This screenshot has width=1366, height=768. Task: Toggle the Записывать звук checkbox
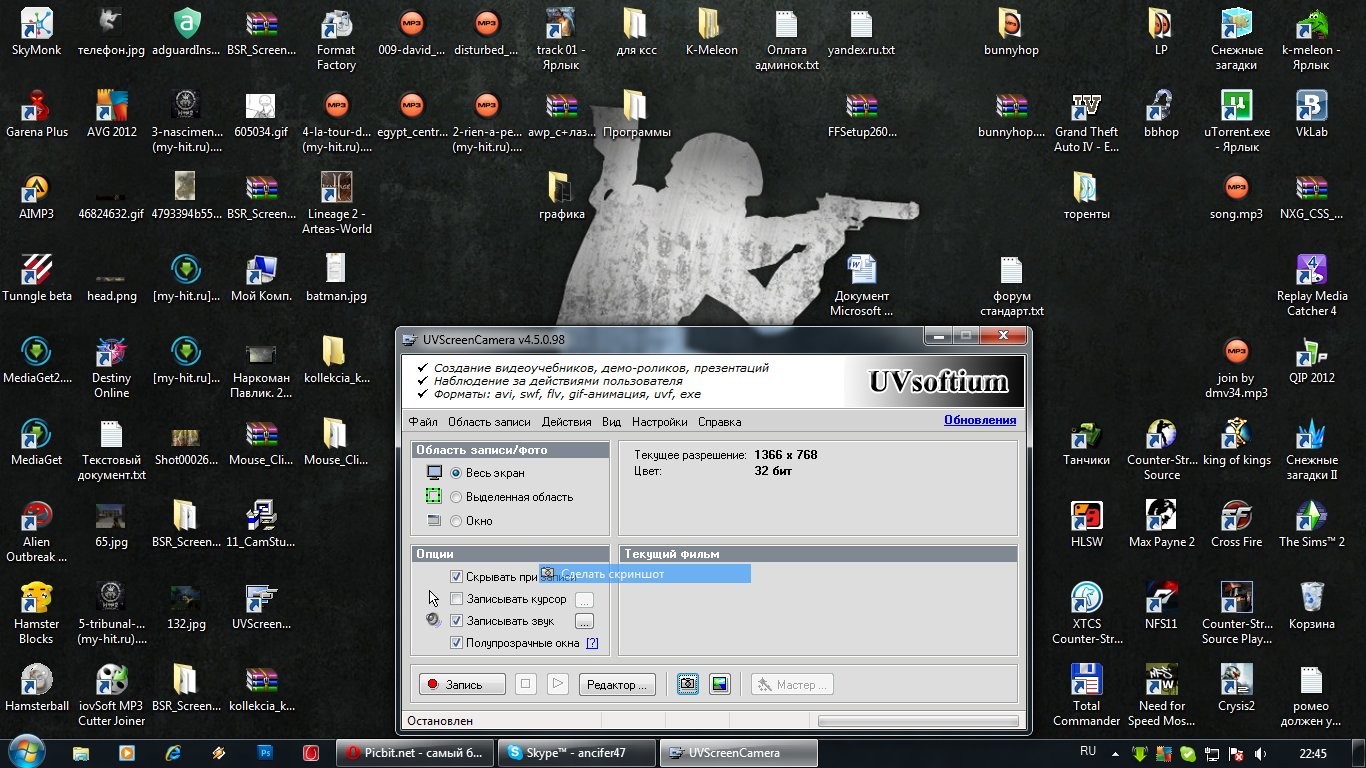point(456,621)
